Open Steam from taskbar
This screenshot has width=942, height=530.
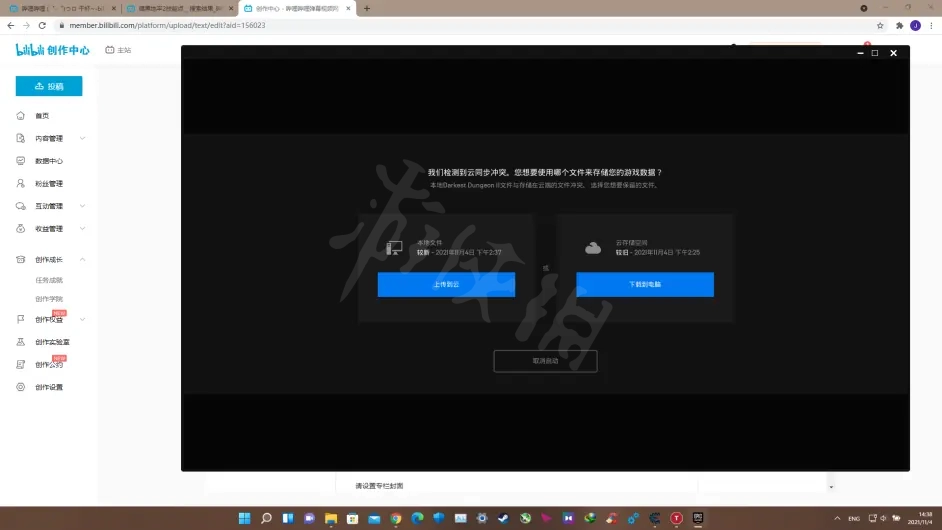503,518
